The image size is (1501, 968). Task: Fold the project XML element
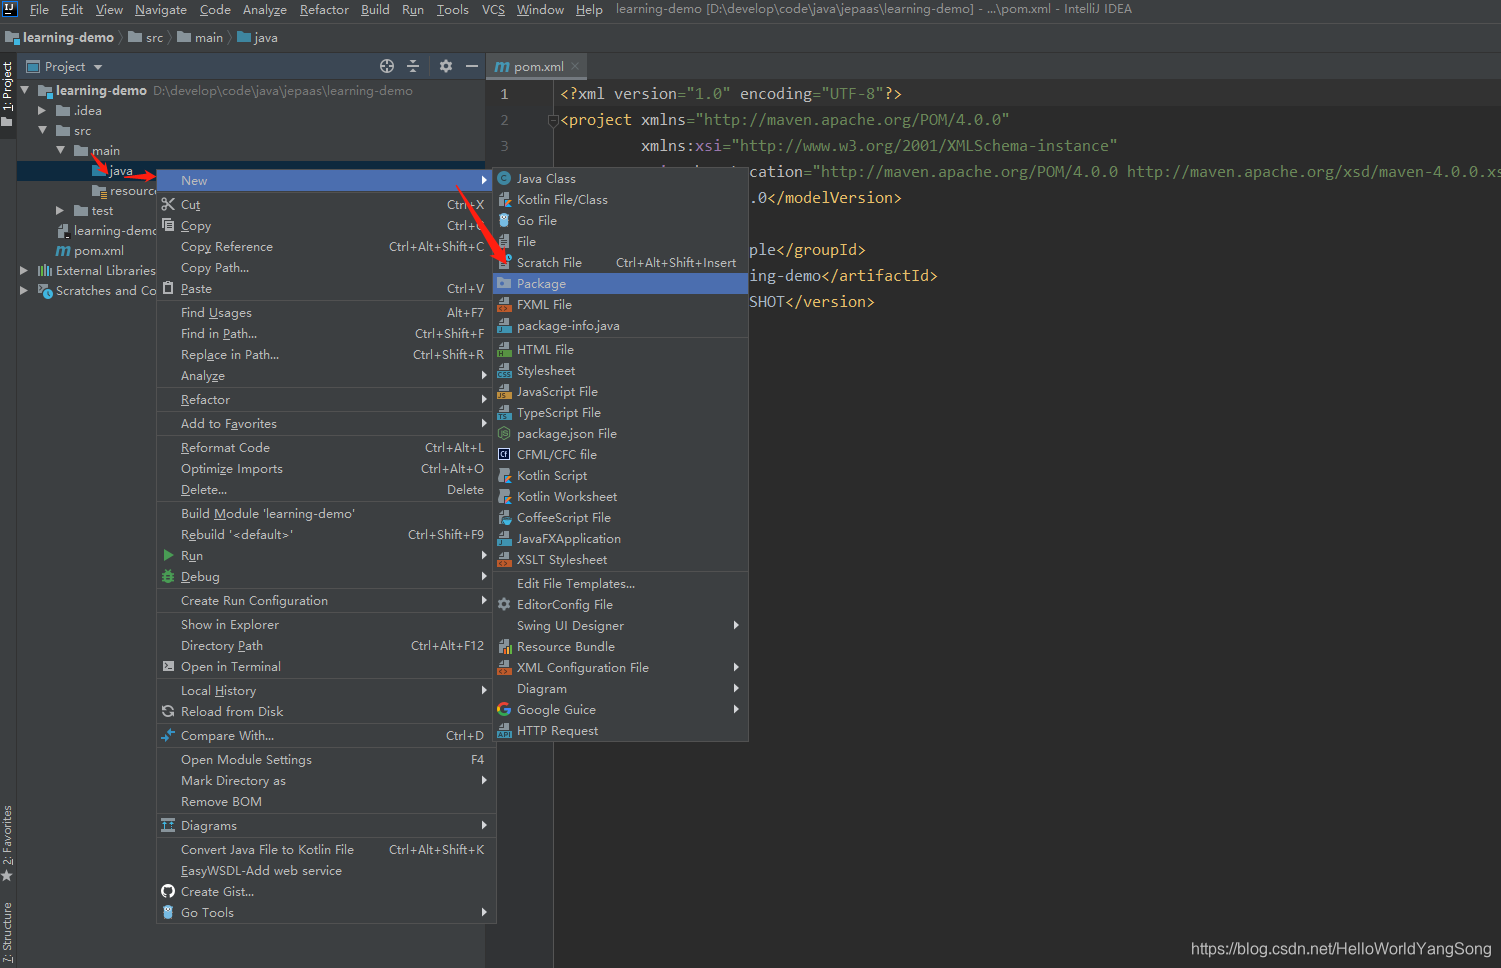pyautogui.click(x=553, y=120)
